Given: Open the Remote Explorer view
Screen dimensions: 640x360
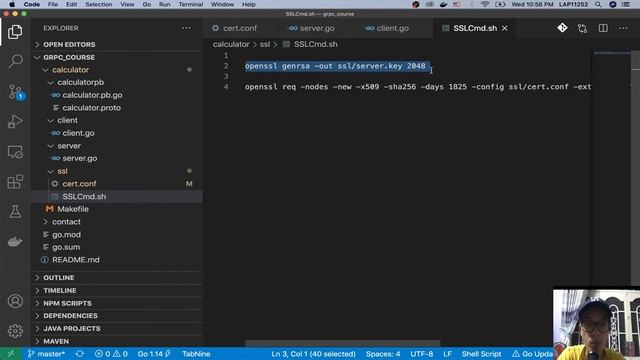Looking at the screenshot, I should point(15,152).
